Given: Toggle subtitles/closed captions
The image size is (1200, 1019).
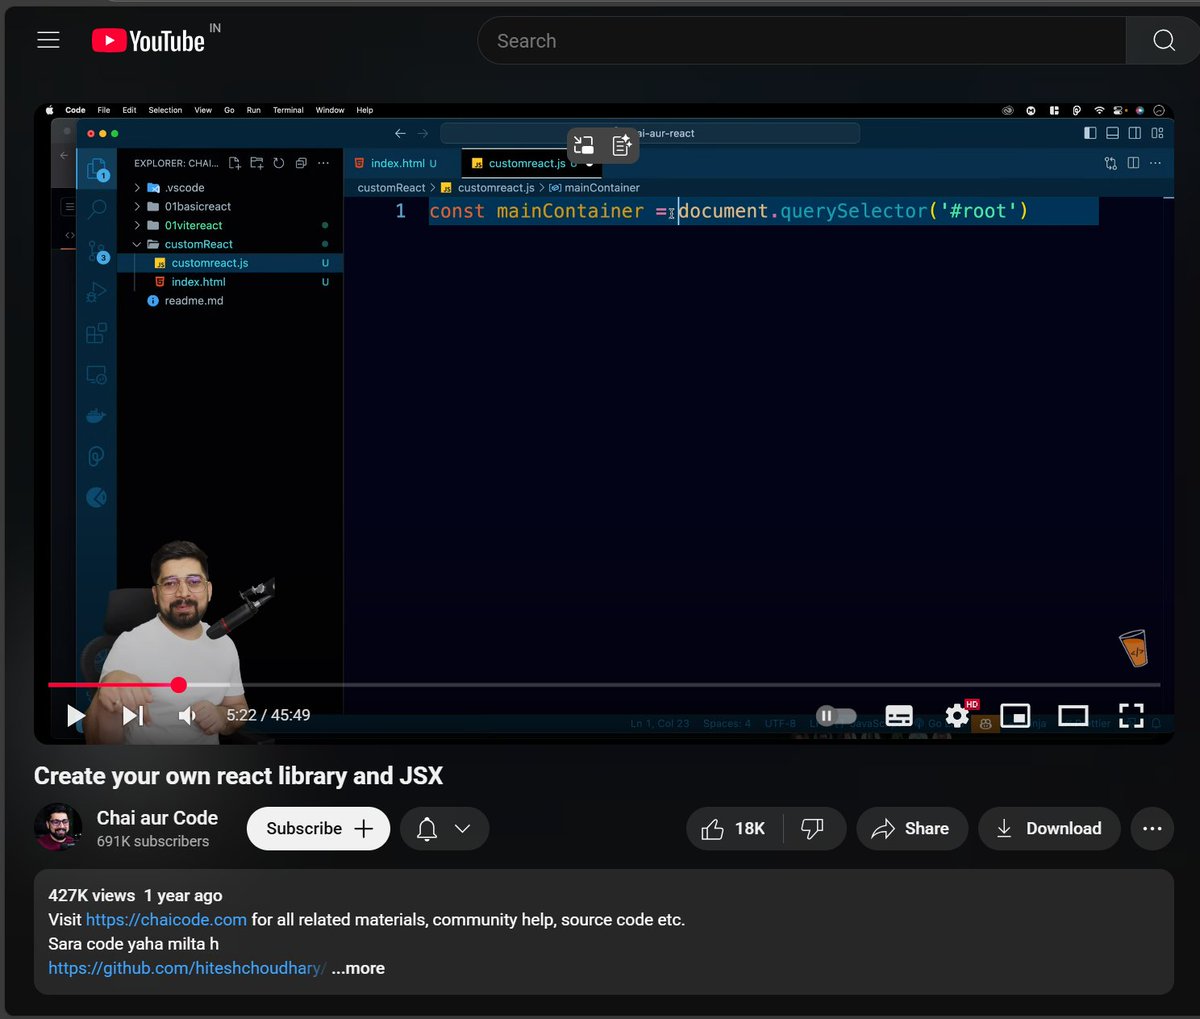Looking at the screenshot, I should pyautogui.click(x=899, y=715).
